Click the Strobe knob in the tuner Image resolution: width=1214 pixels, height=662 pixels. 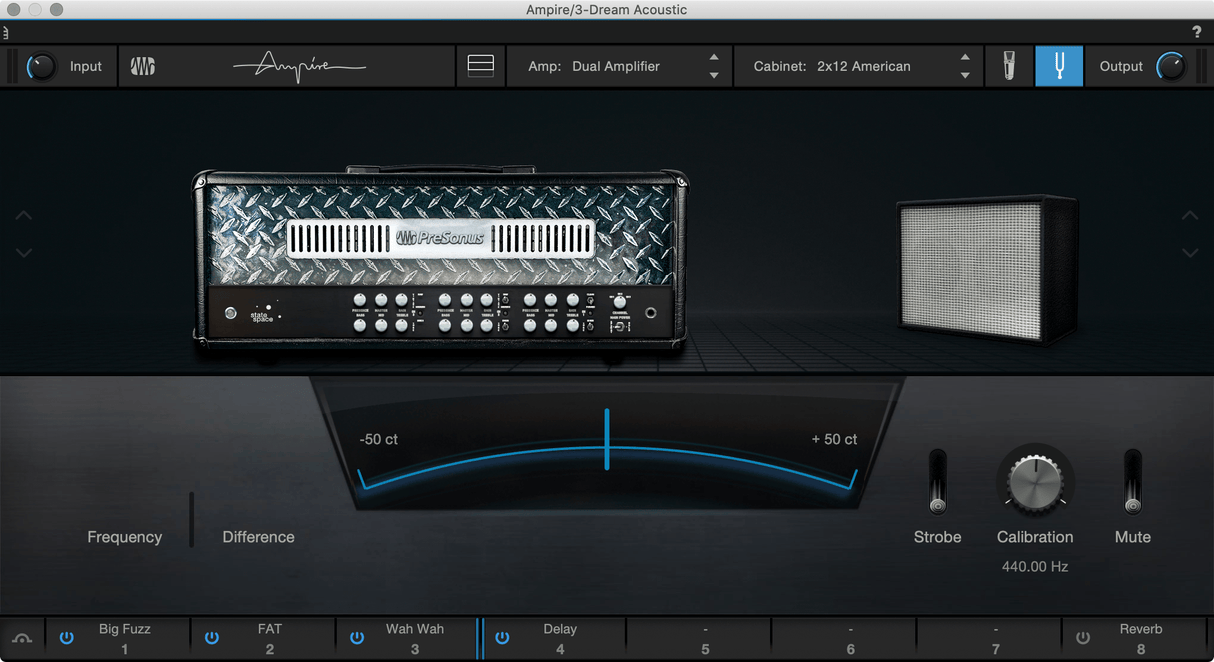(937, 483)
